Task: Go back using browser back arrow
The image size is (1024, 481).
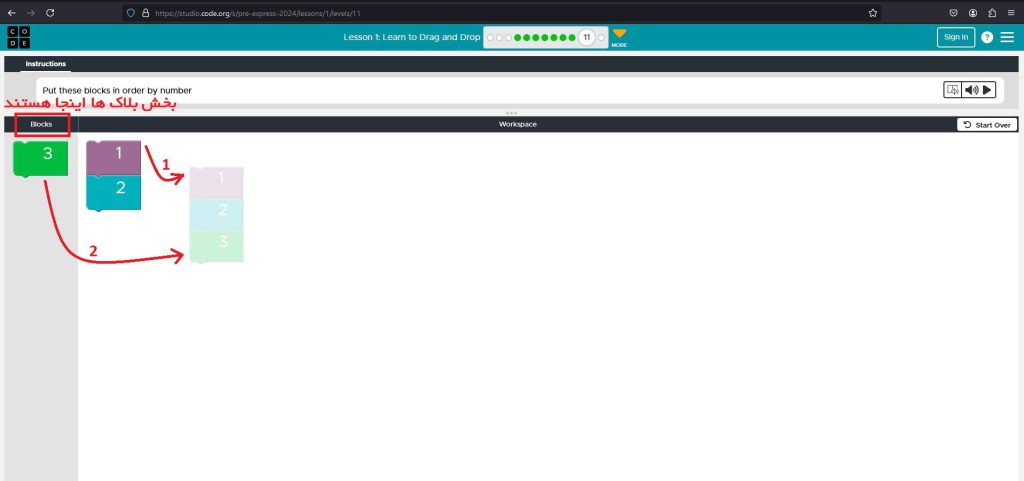Action: [x=11, y=12]
